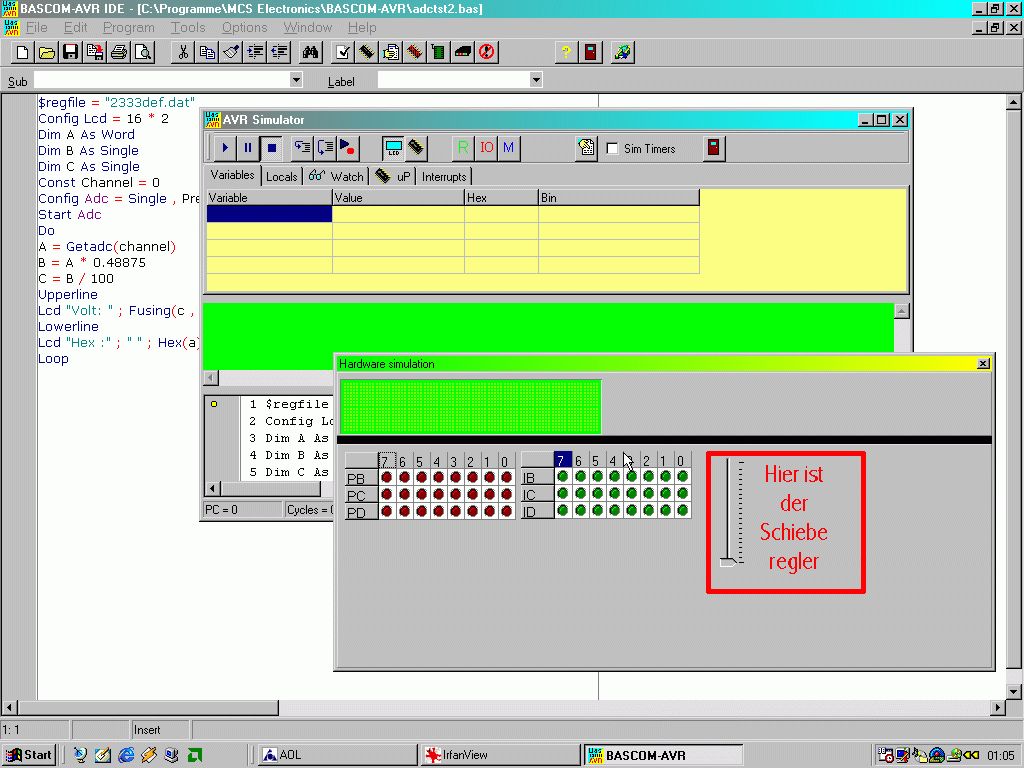Click the run-to-breakpoint simulator icon
The width and height of the screenshot is (1024, 768).
click(347, 148)
